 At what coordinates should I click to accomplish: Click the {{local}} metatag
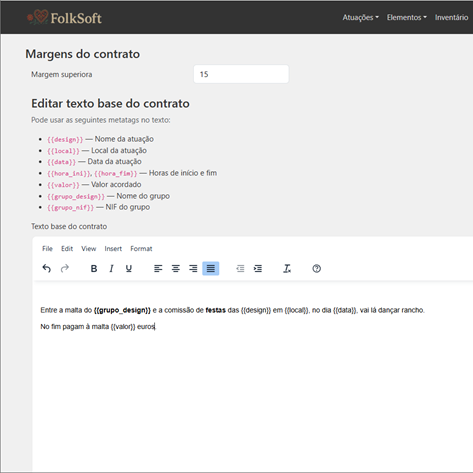tap(63, 151)
